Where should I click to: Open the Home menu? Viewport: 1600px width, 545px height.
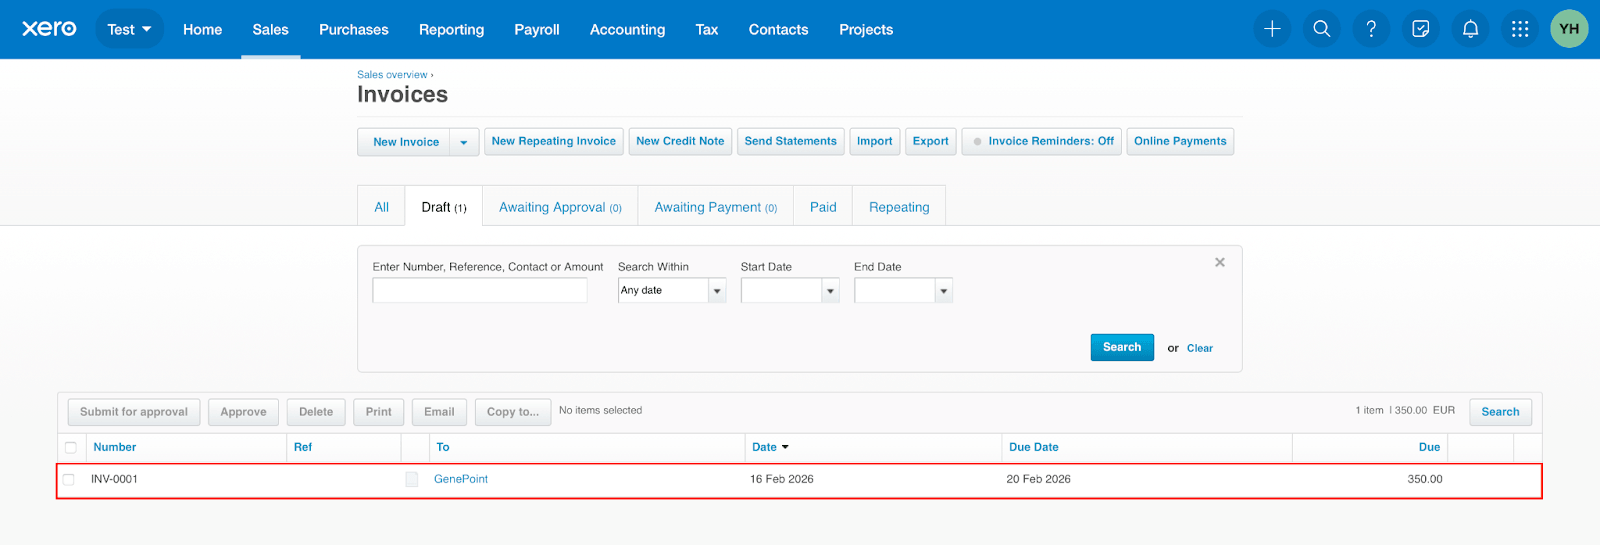[x=202, y=29]
